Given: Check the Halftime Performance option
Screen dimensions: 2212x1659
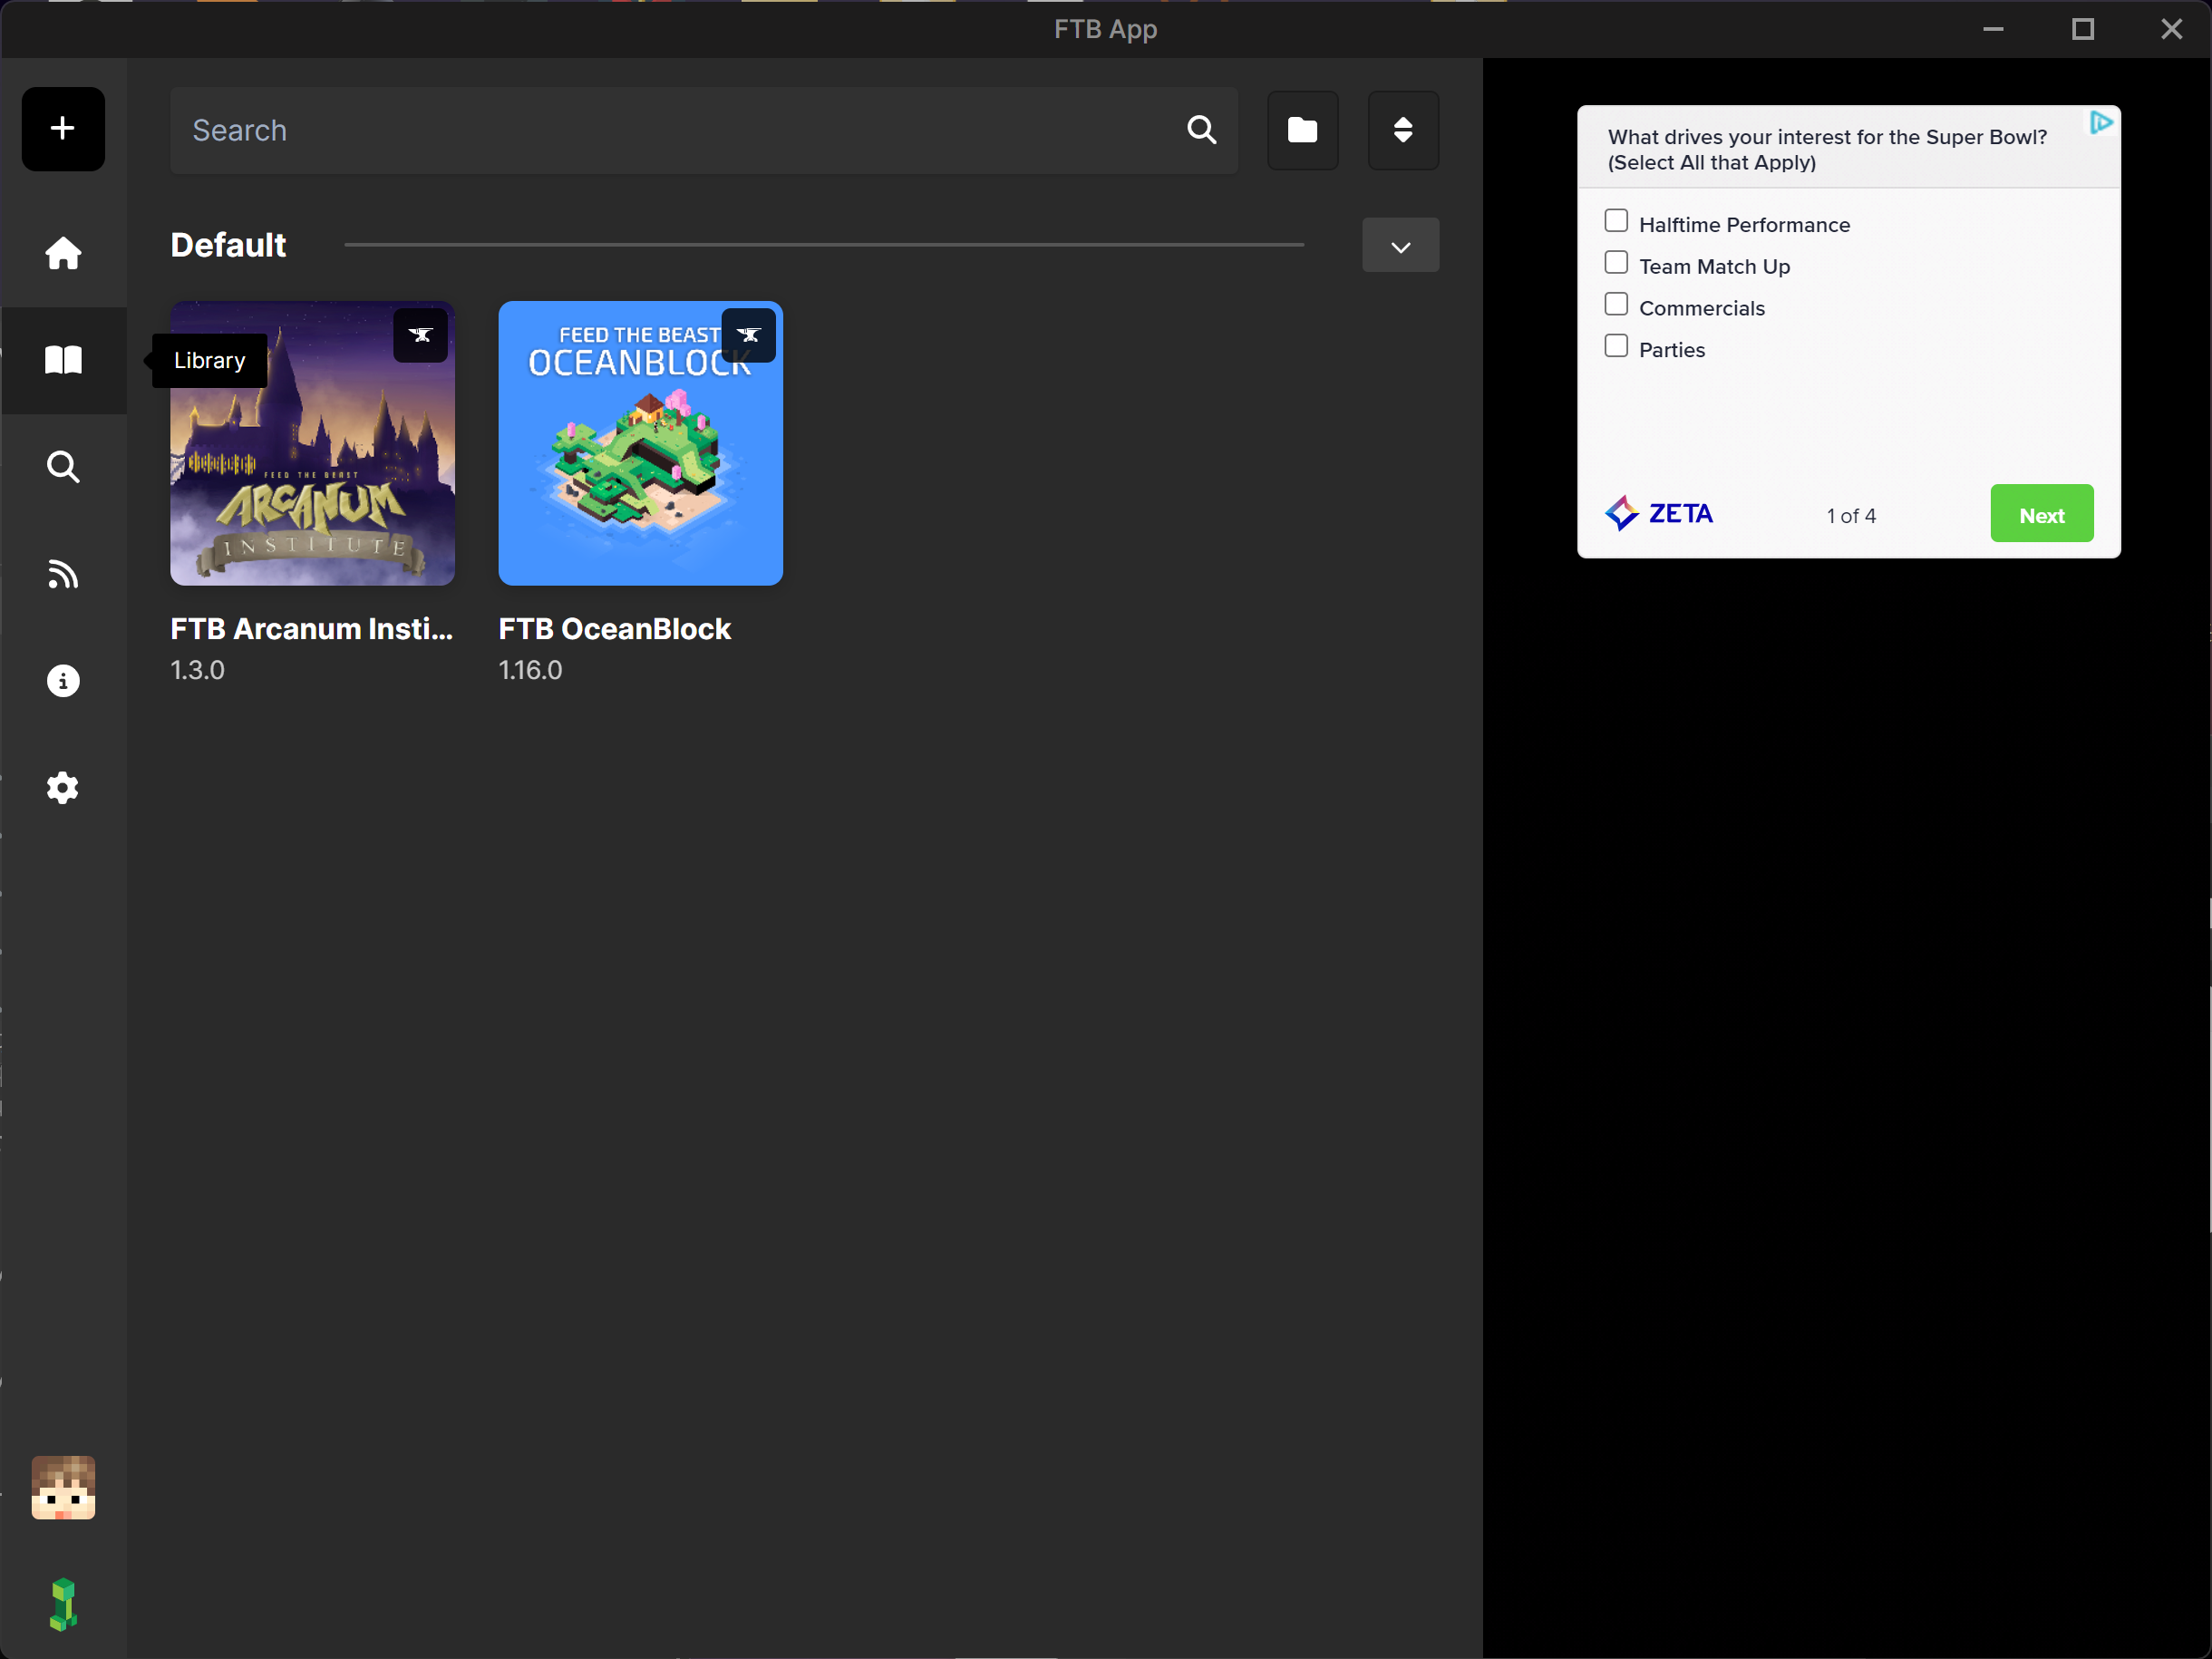Looking at the screenshot, I should click(1616, 221).
